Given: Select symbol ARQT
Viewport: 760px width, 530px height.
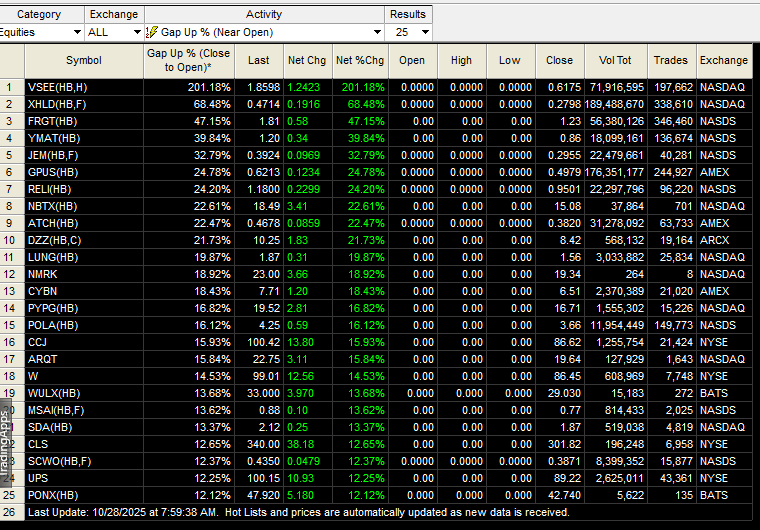Looking at the screenshot, I should click(43, 359).
